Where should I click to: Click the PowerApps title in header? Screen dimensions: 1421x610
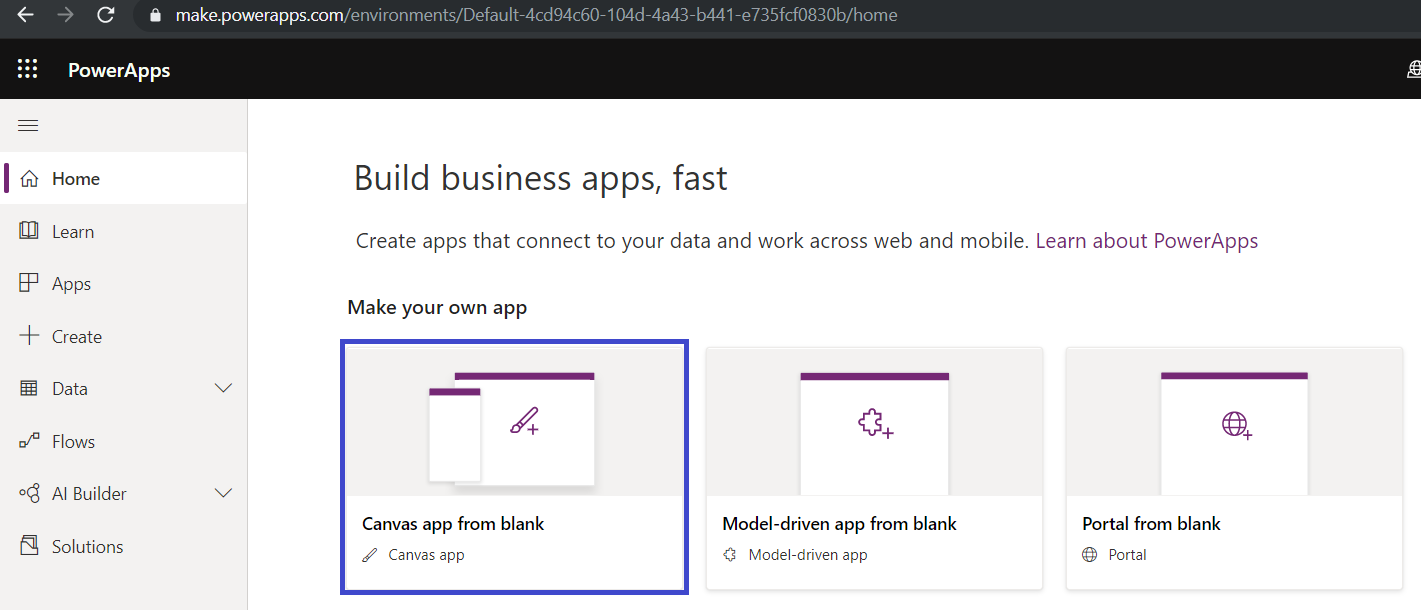tap(119, 70)
